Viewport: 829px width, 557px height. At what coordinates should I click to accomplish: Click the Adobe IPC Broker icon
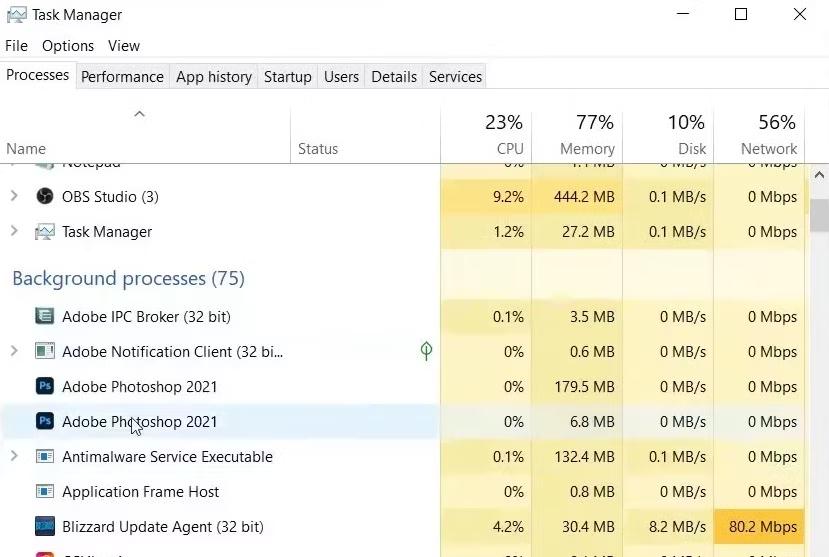coord(44,317)
